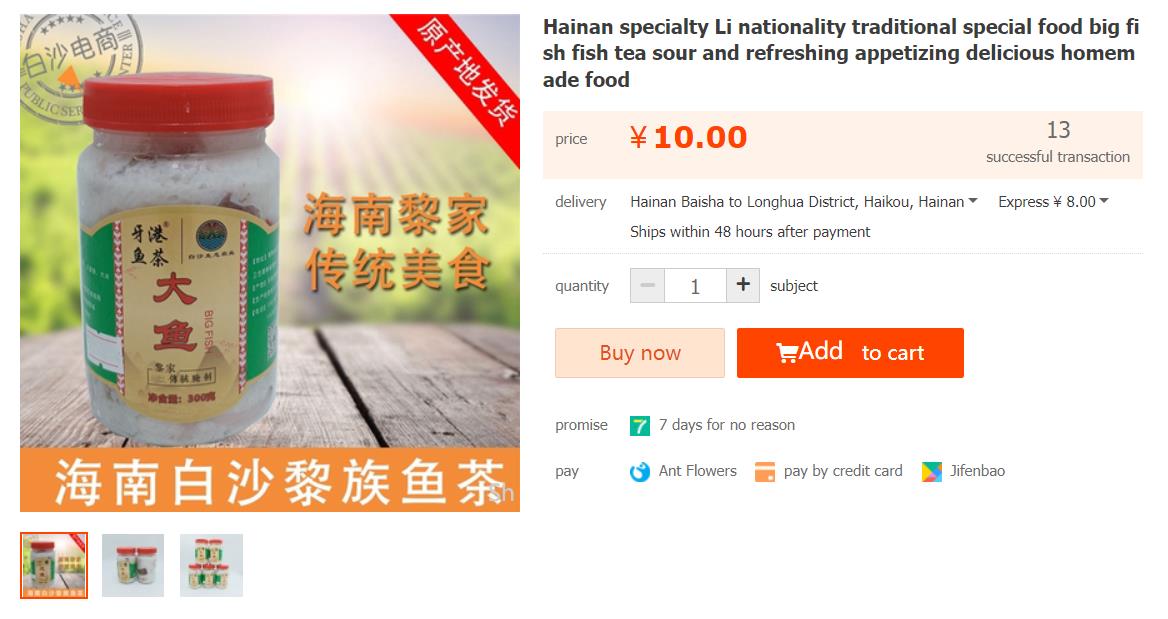Click the 13 successful transaction count
This screenshot has height=619, width=1168.
pos(1058,142)
